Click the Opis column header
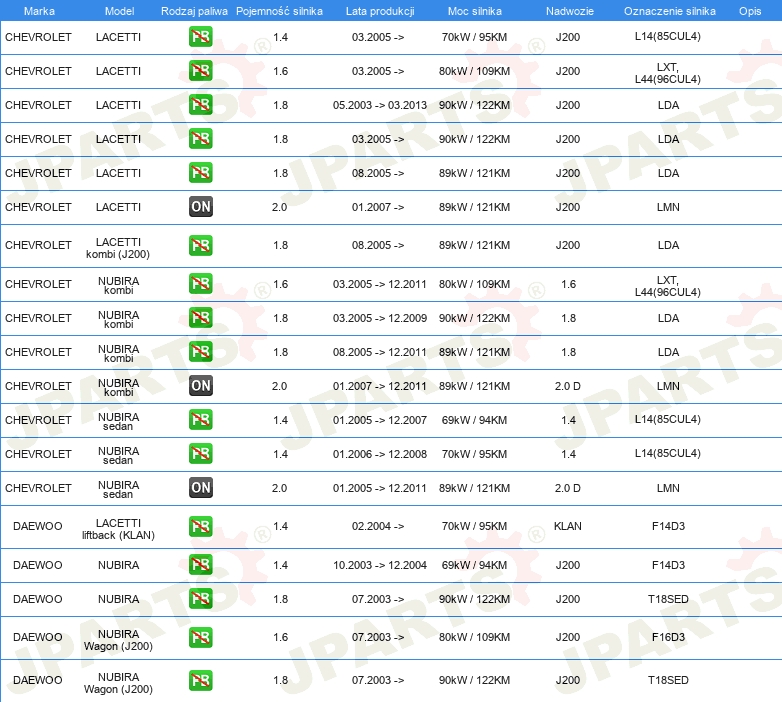This screenshot has width=782, height=702. [x=749, y=10]
